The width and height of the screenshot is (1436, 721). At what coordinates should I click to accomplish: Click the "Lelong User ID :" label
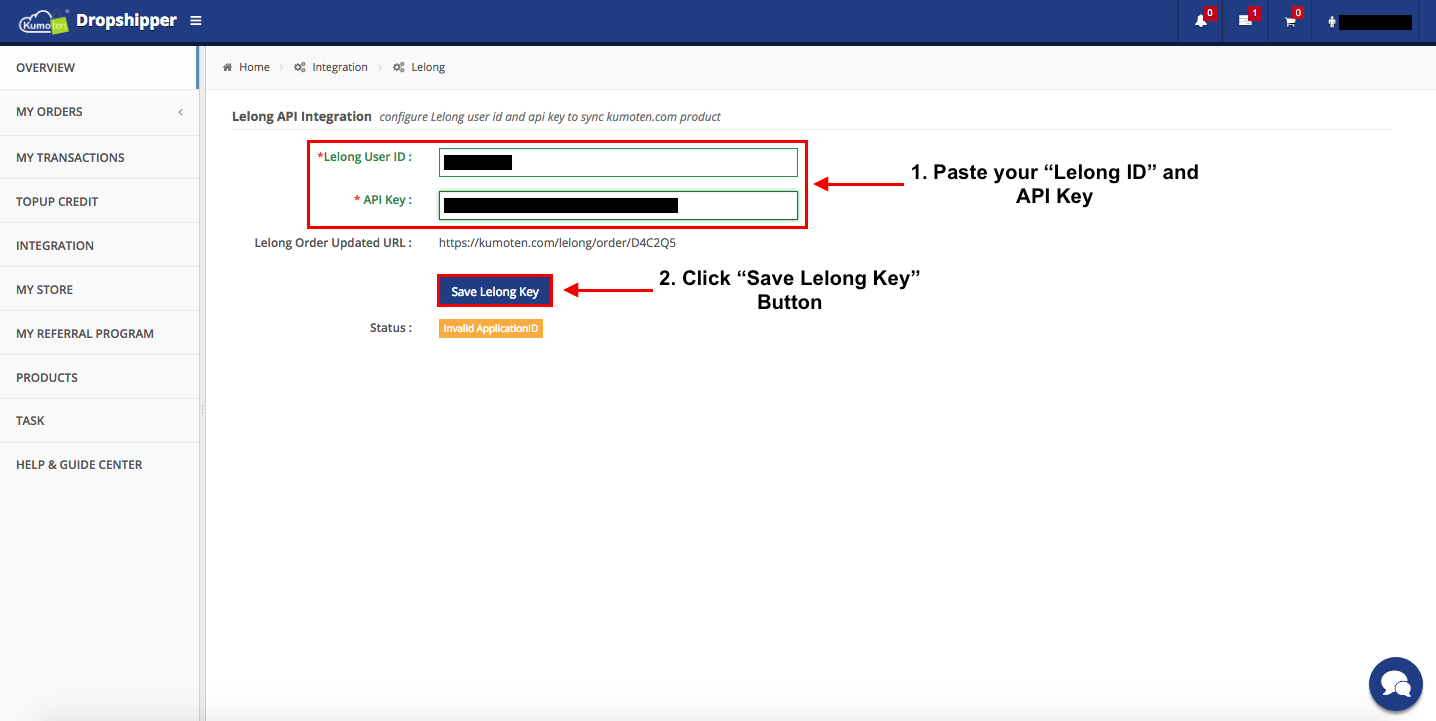tap(365, 157)
